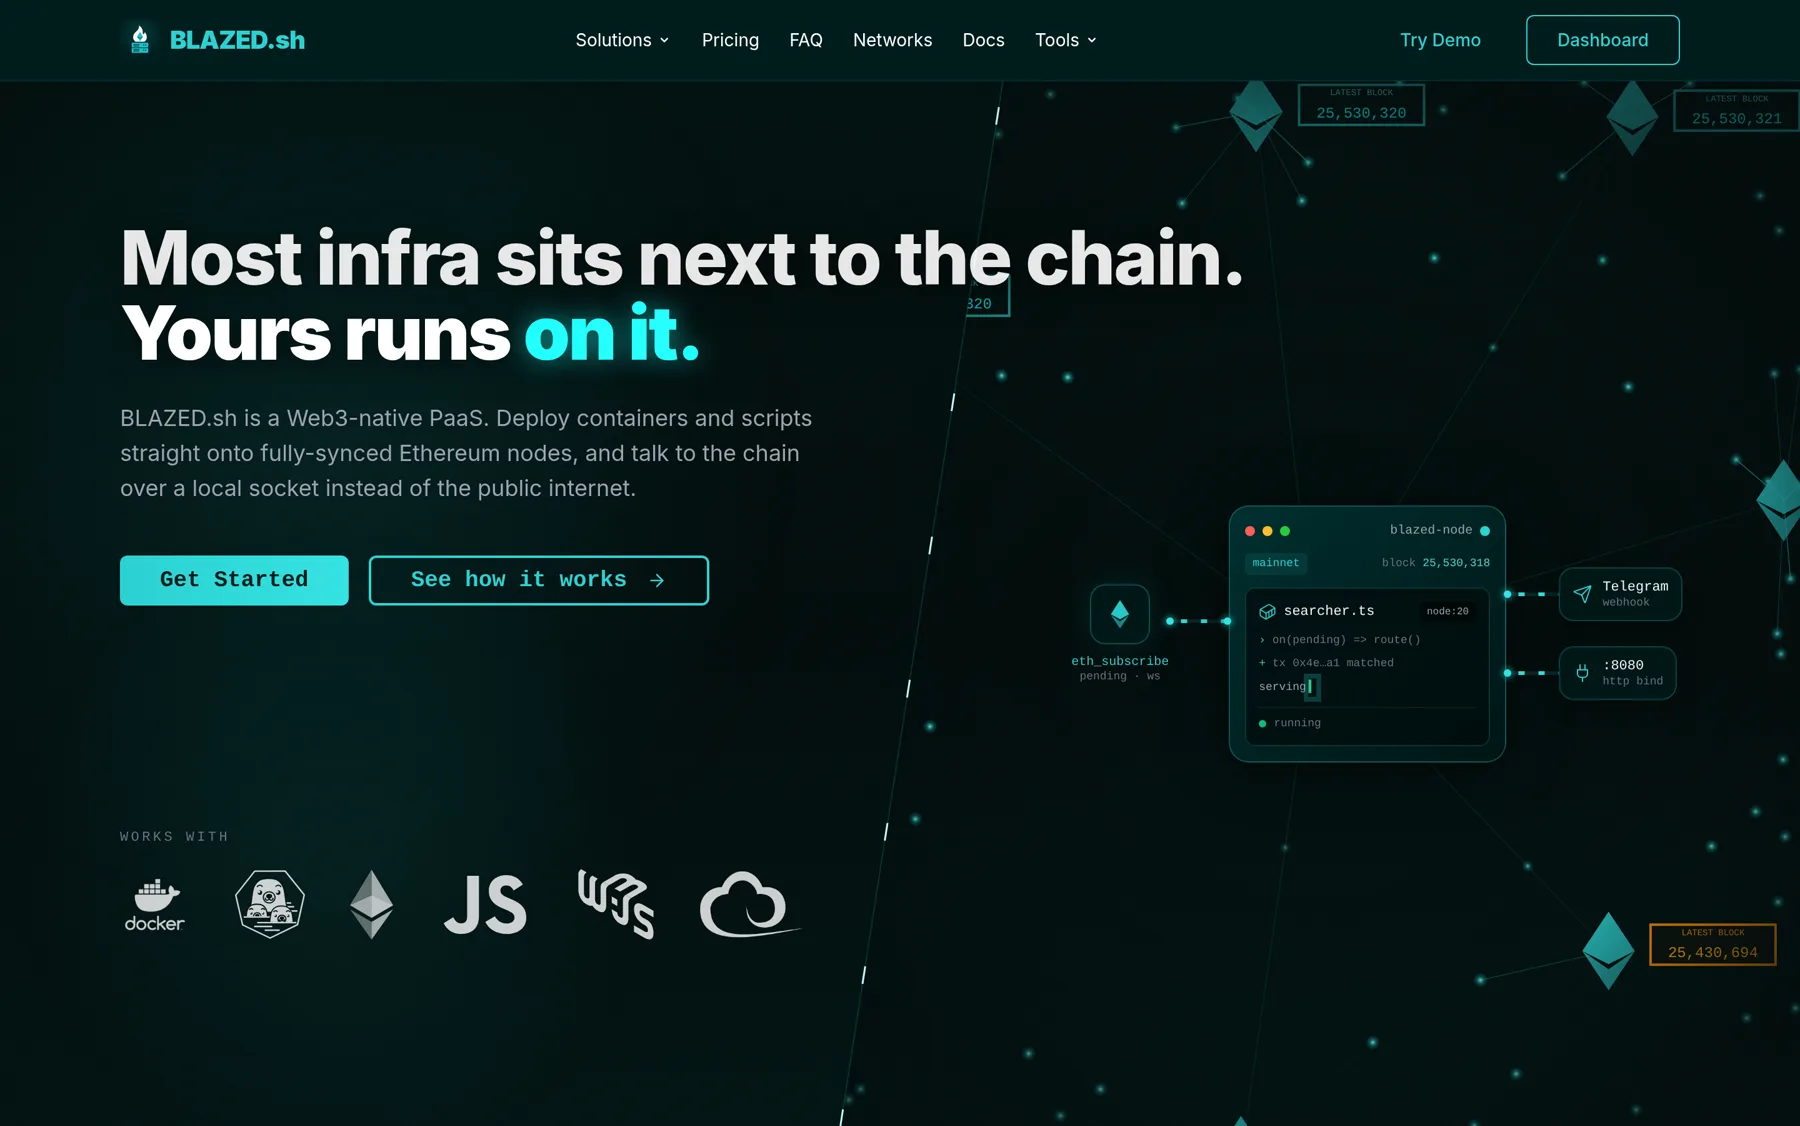1800x1126 pixels.
Task: Click the Ethereum diamond beside block 25,530,321
Action: [1632, 118]
